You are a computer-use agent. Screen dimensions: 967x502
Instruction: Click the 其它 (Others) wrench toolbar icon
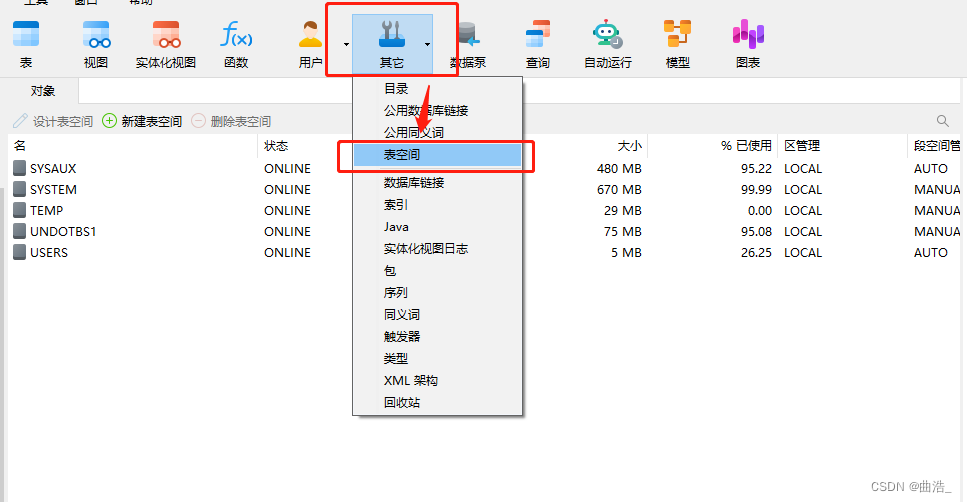point(392,35)
